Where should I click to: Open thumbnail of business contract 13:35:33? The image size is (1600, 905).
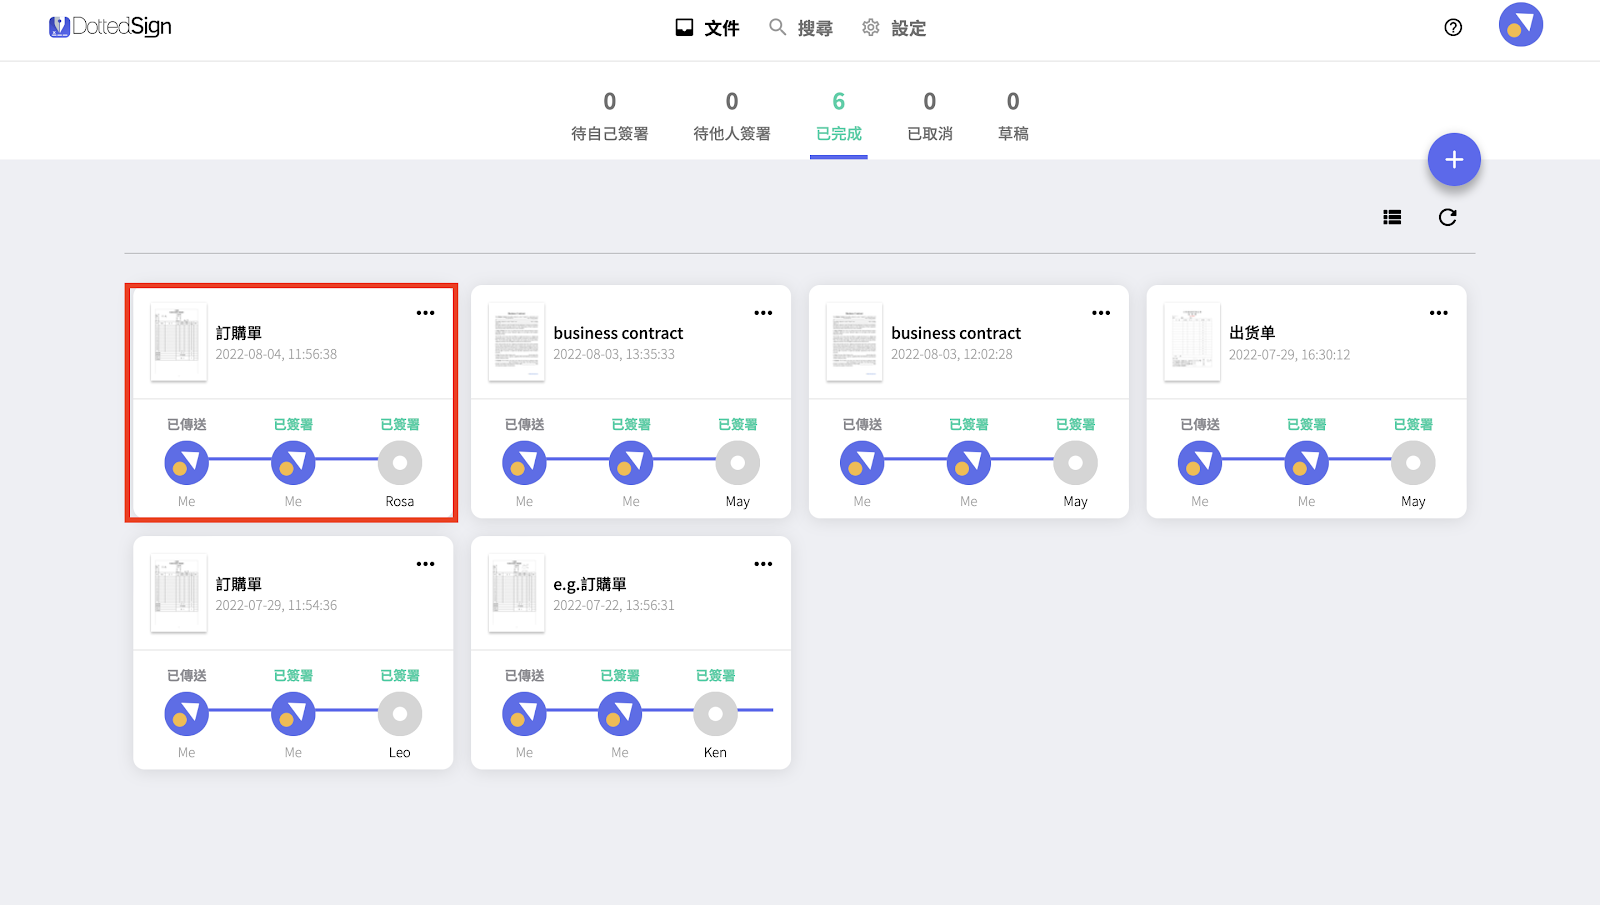pyautogui.click(x=517, y=342)
